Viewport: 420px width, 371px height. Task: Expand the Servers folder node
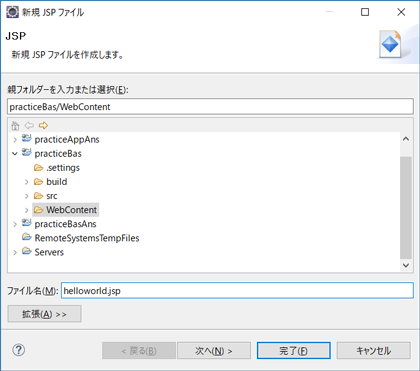pyautogui.click(x=15, y=252)
